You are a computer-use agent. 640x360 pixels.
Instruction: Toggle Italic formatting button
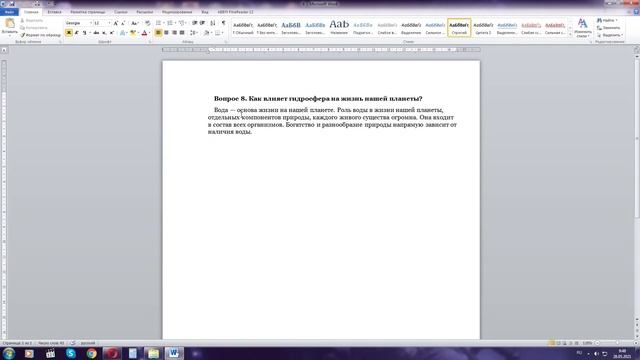tap(76, 33)
